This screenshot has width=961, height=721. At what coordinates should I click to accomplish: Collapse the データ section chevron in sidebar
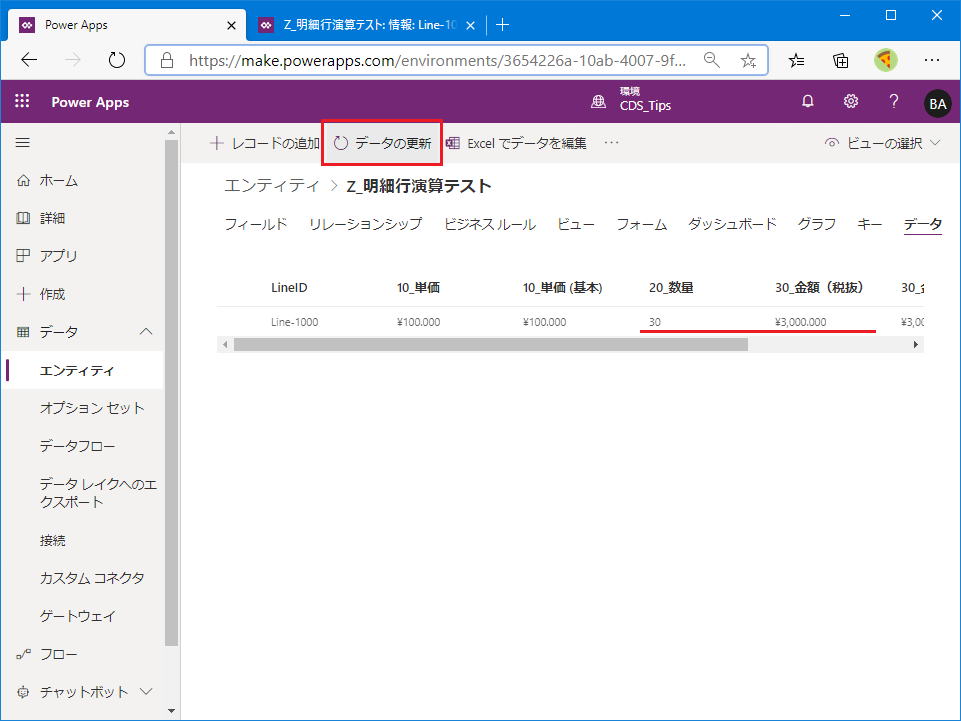[146, 332]
